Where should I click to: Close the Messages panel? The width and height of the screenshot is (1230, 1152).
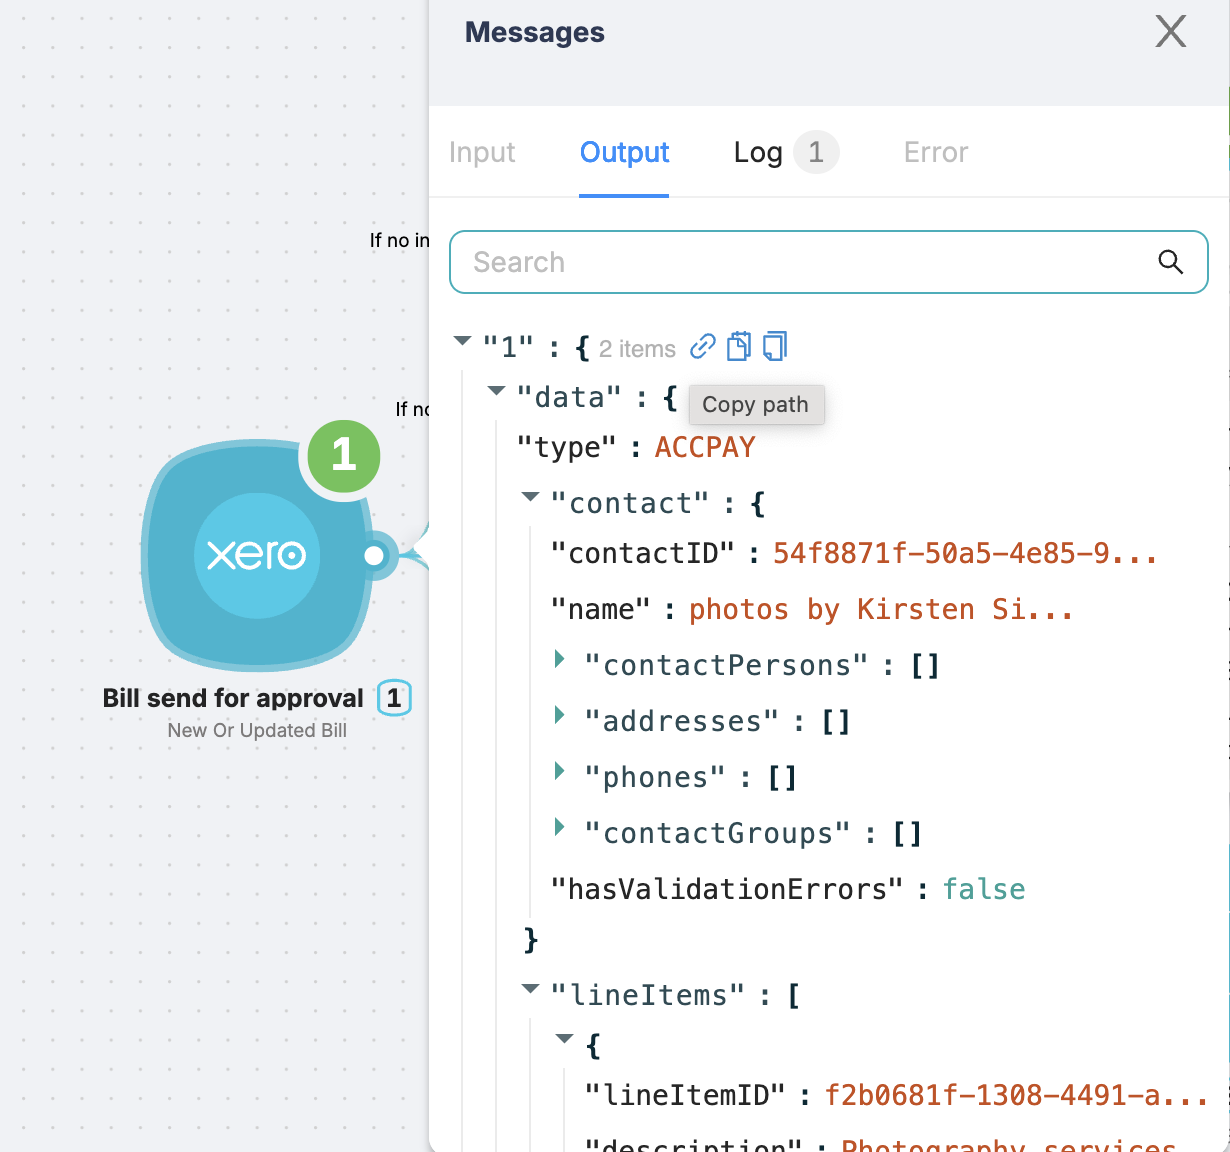[x=1170, y=32]
